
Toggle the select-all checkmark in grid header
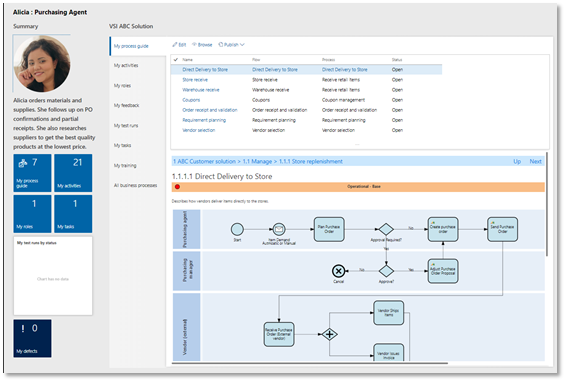pos(176,60)
